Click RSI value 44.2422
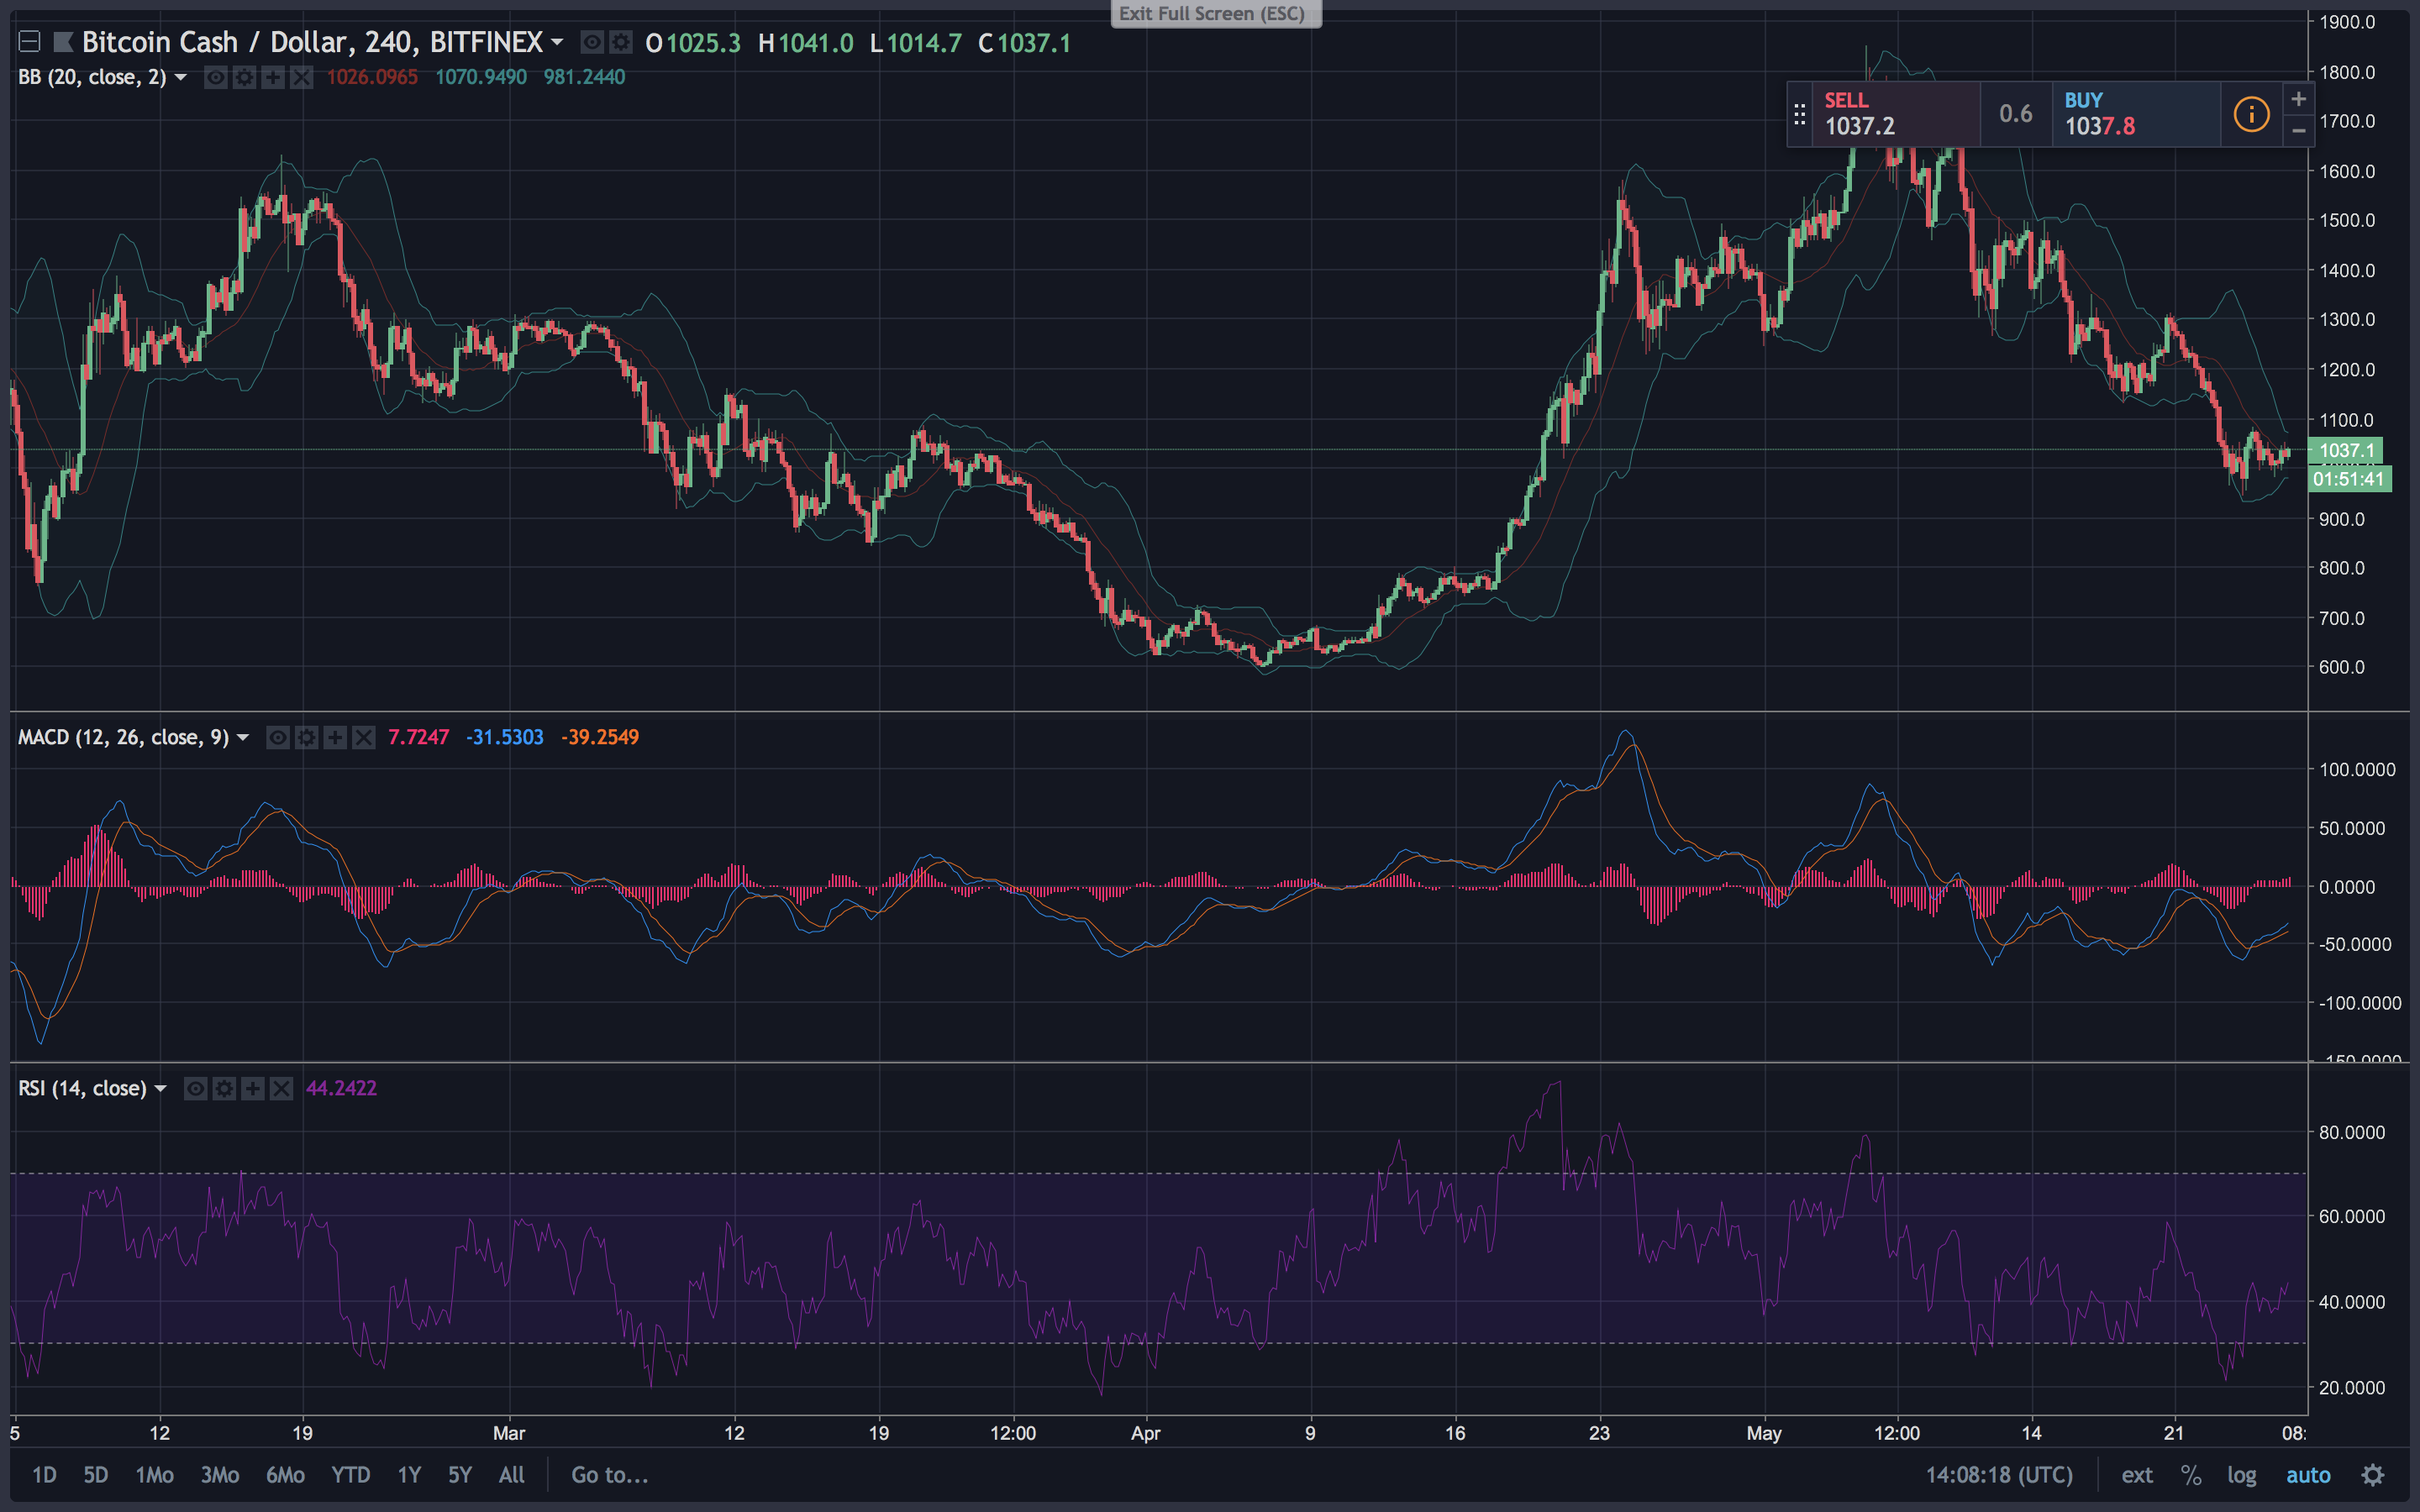2420x1512 pixels. tap(341, 1088)
